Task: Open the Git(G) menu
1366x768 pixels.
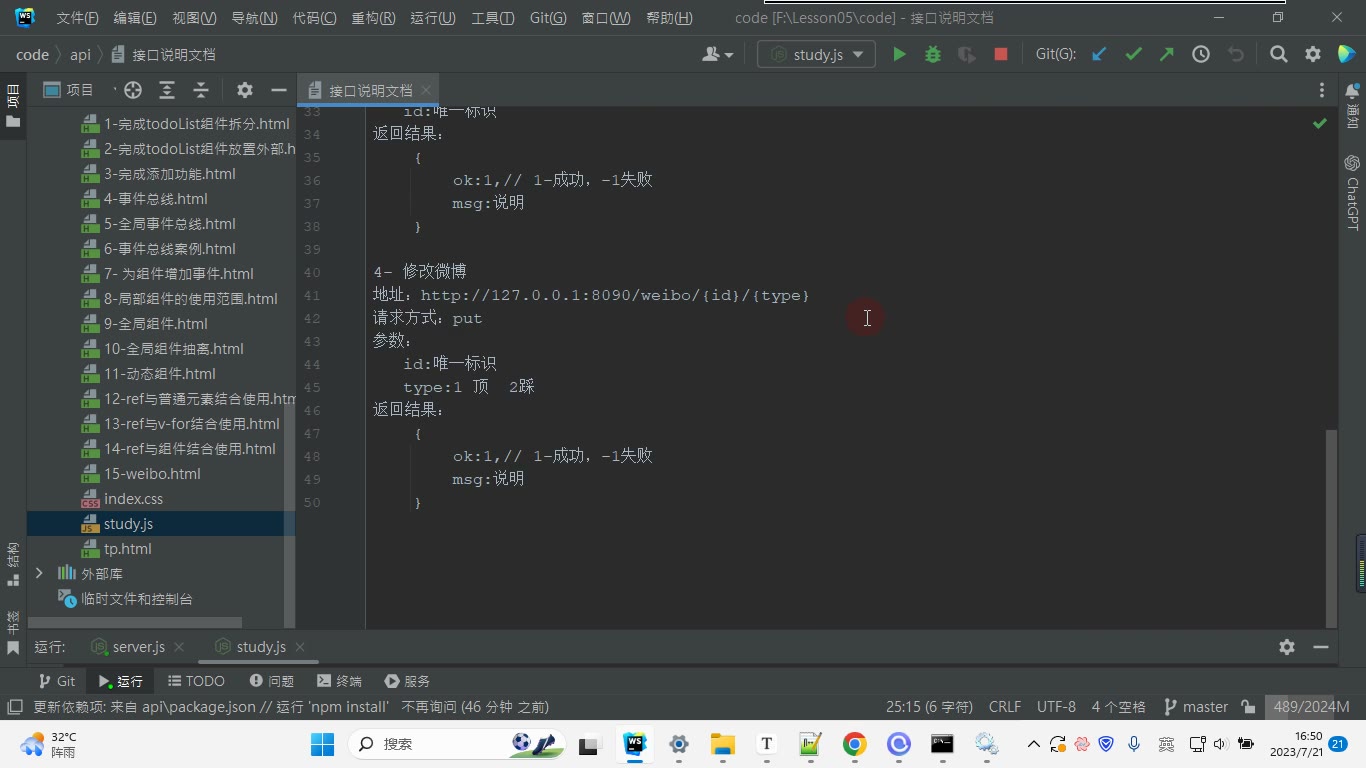Action: pos(548,18)
